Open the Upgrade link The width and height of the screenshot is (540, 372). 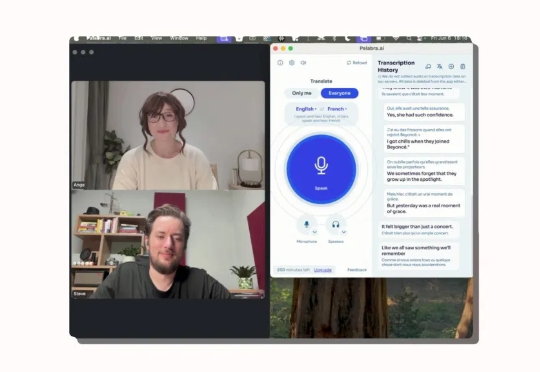tap(323, 270)
